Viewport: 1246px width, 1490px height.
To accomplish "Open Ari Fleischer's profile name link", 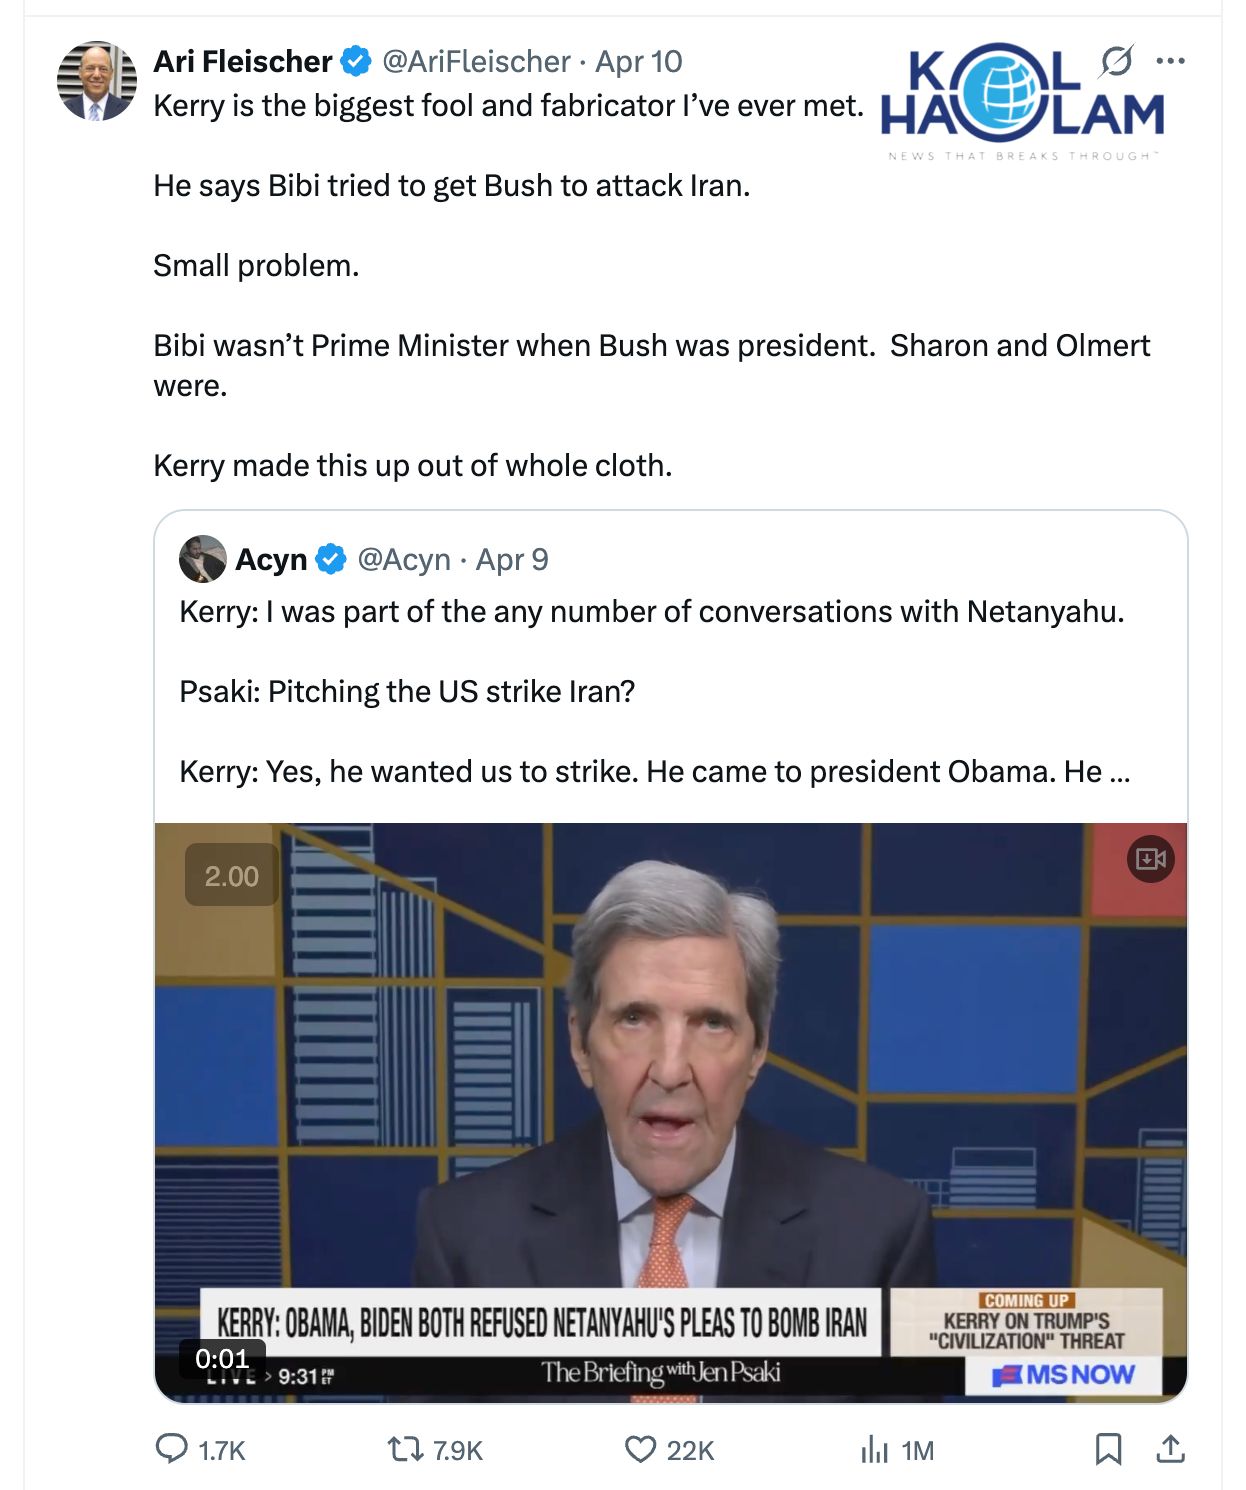I will pyautogui.click(x=242, y=62).
